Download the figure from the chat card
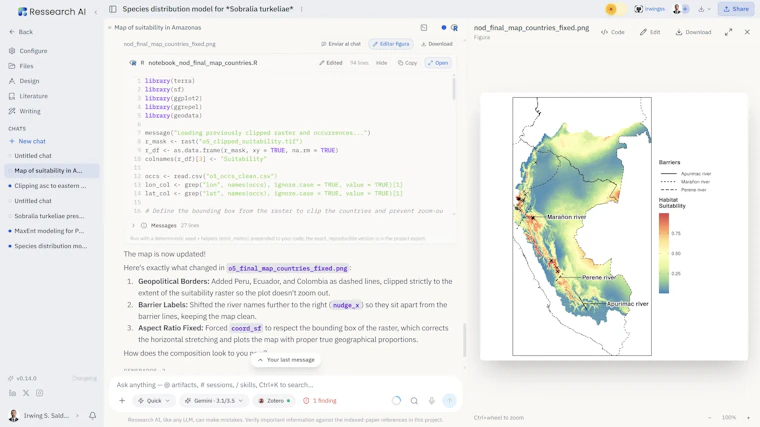Viewport: 760px width, 427px height. (x=437, y=44)
